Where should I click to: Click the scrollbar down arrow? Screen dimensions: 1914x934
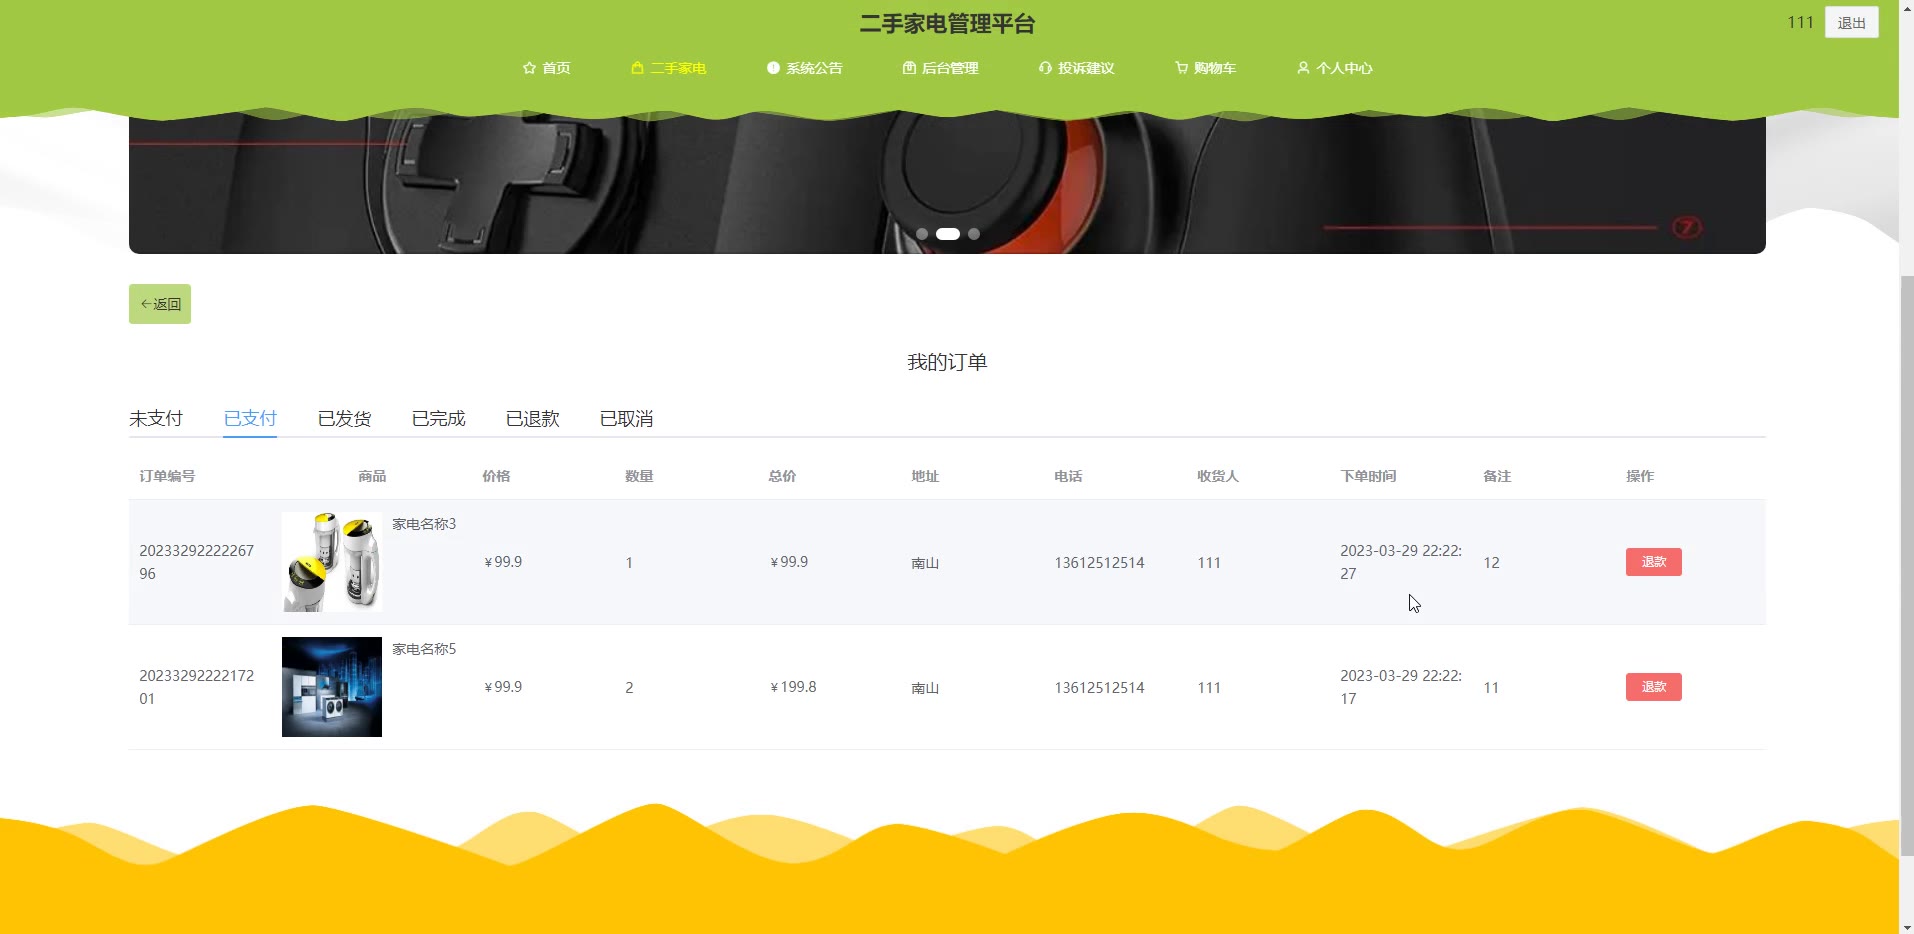coord(1906,926)
